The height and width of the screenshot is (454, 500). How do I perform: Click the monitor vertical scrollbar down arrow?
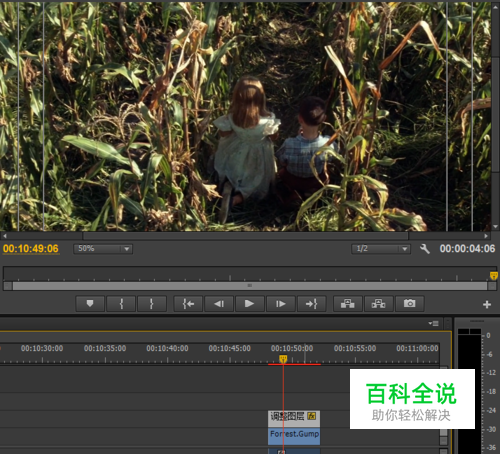tap(495, 227)
